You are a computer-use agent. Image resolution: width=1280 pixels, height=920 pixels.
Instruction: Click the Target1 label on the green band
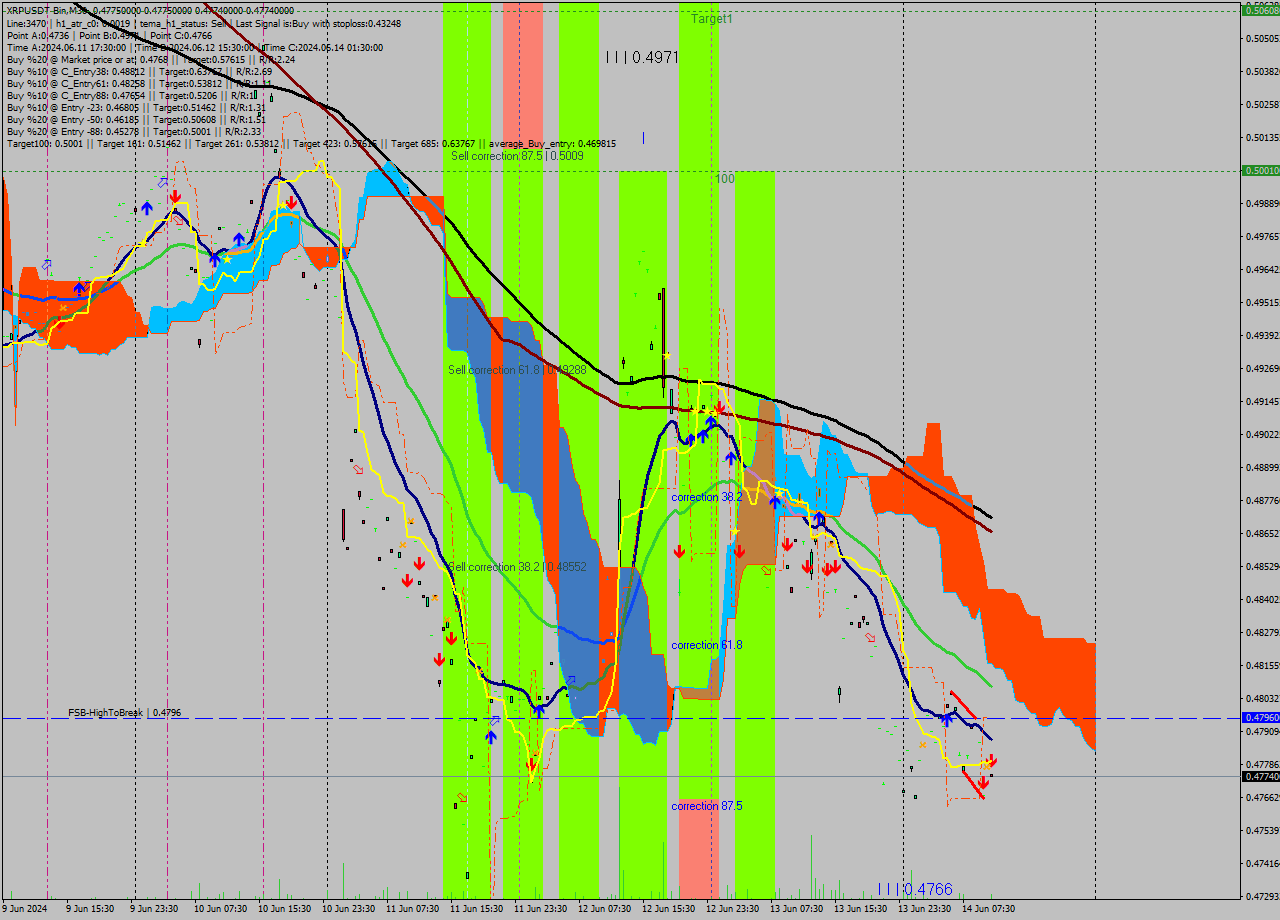712,19
